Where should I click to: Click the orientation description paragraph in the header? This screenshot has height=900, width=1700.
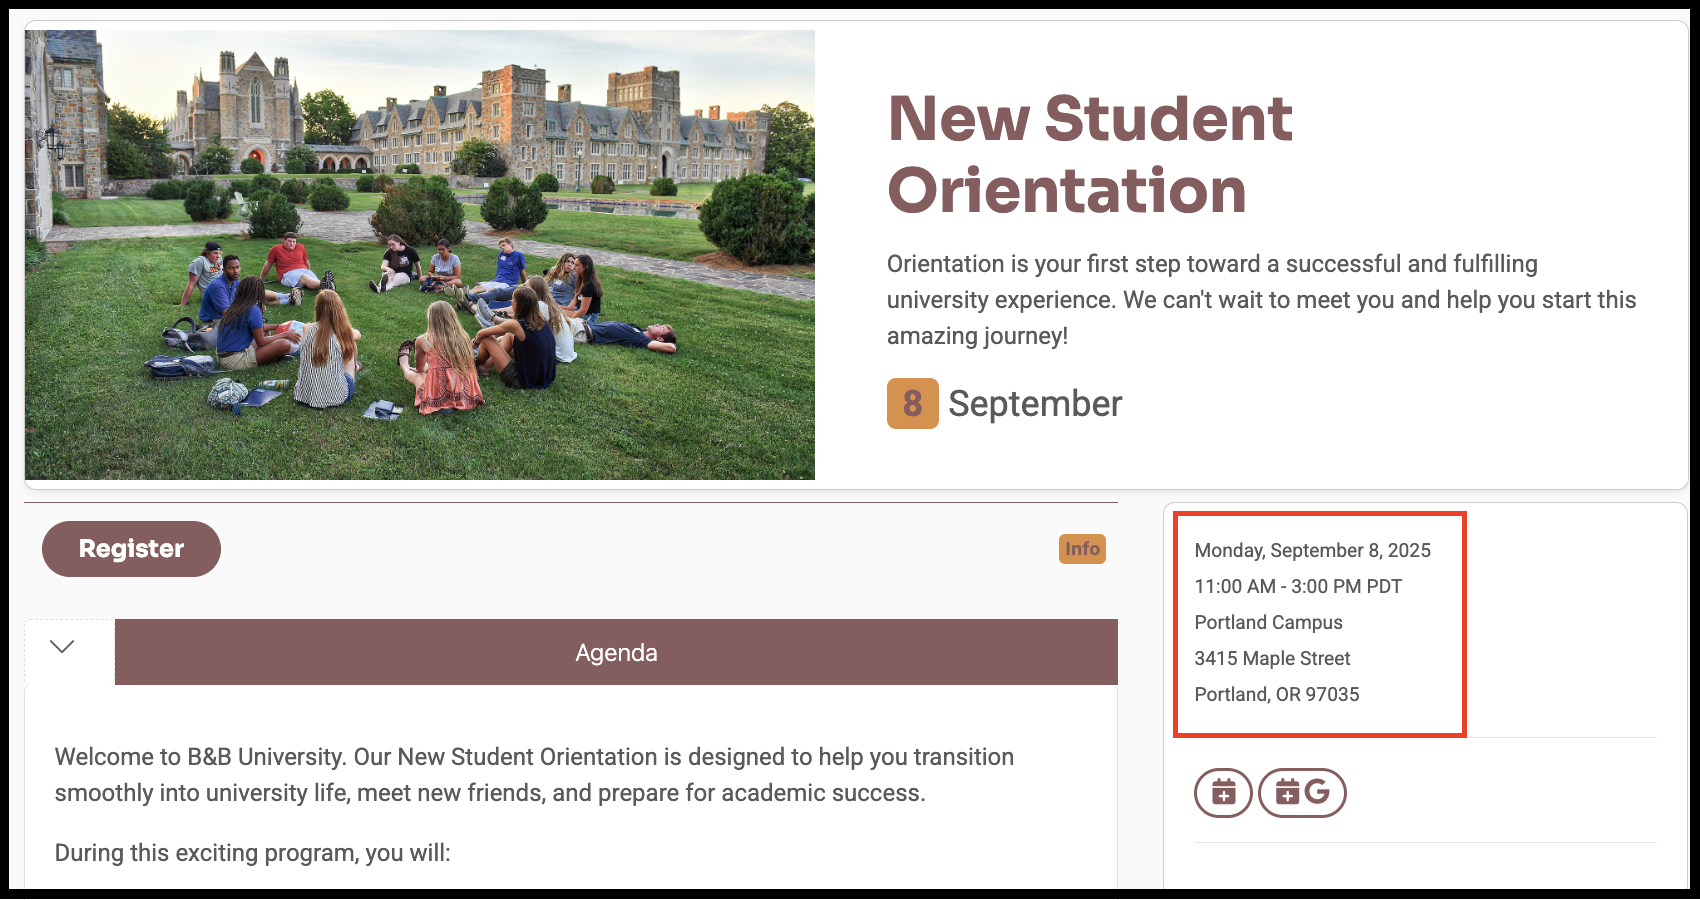pyautogui.click(x=1261, y=300)
